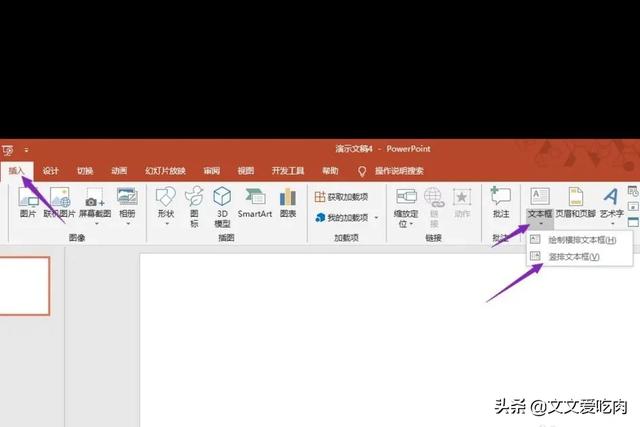640x427 pixels.
Task: Open 页眉和页脚 header and footer
Action: pos(576,202)
